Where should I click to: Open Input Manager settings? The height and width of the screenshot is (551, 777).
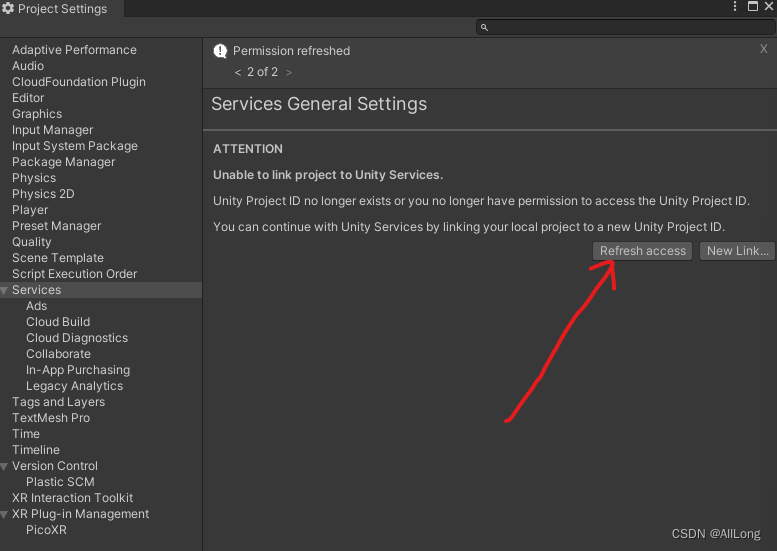(x=53, y=130)
